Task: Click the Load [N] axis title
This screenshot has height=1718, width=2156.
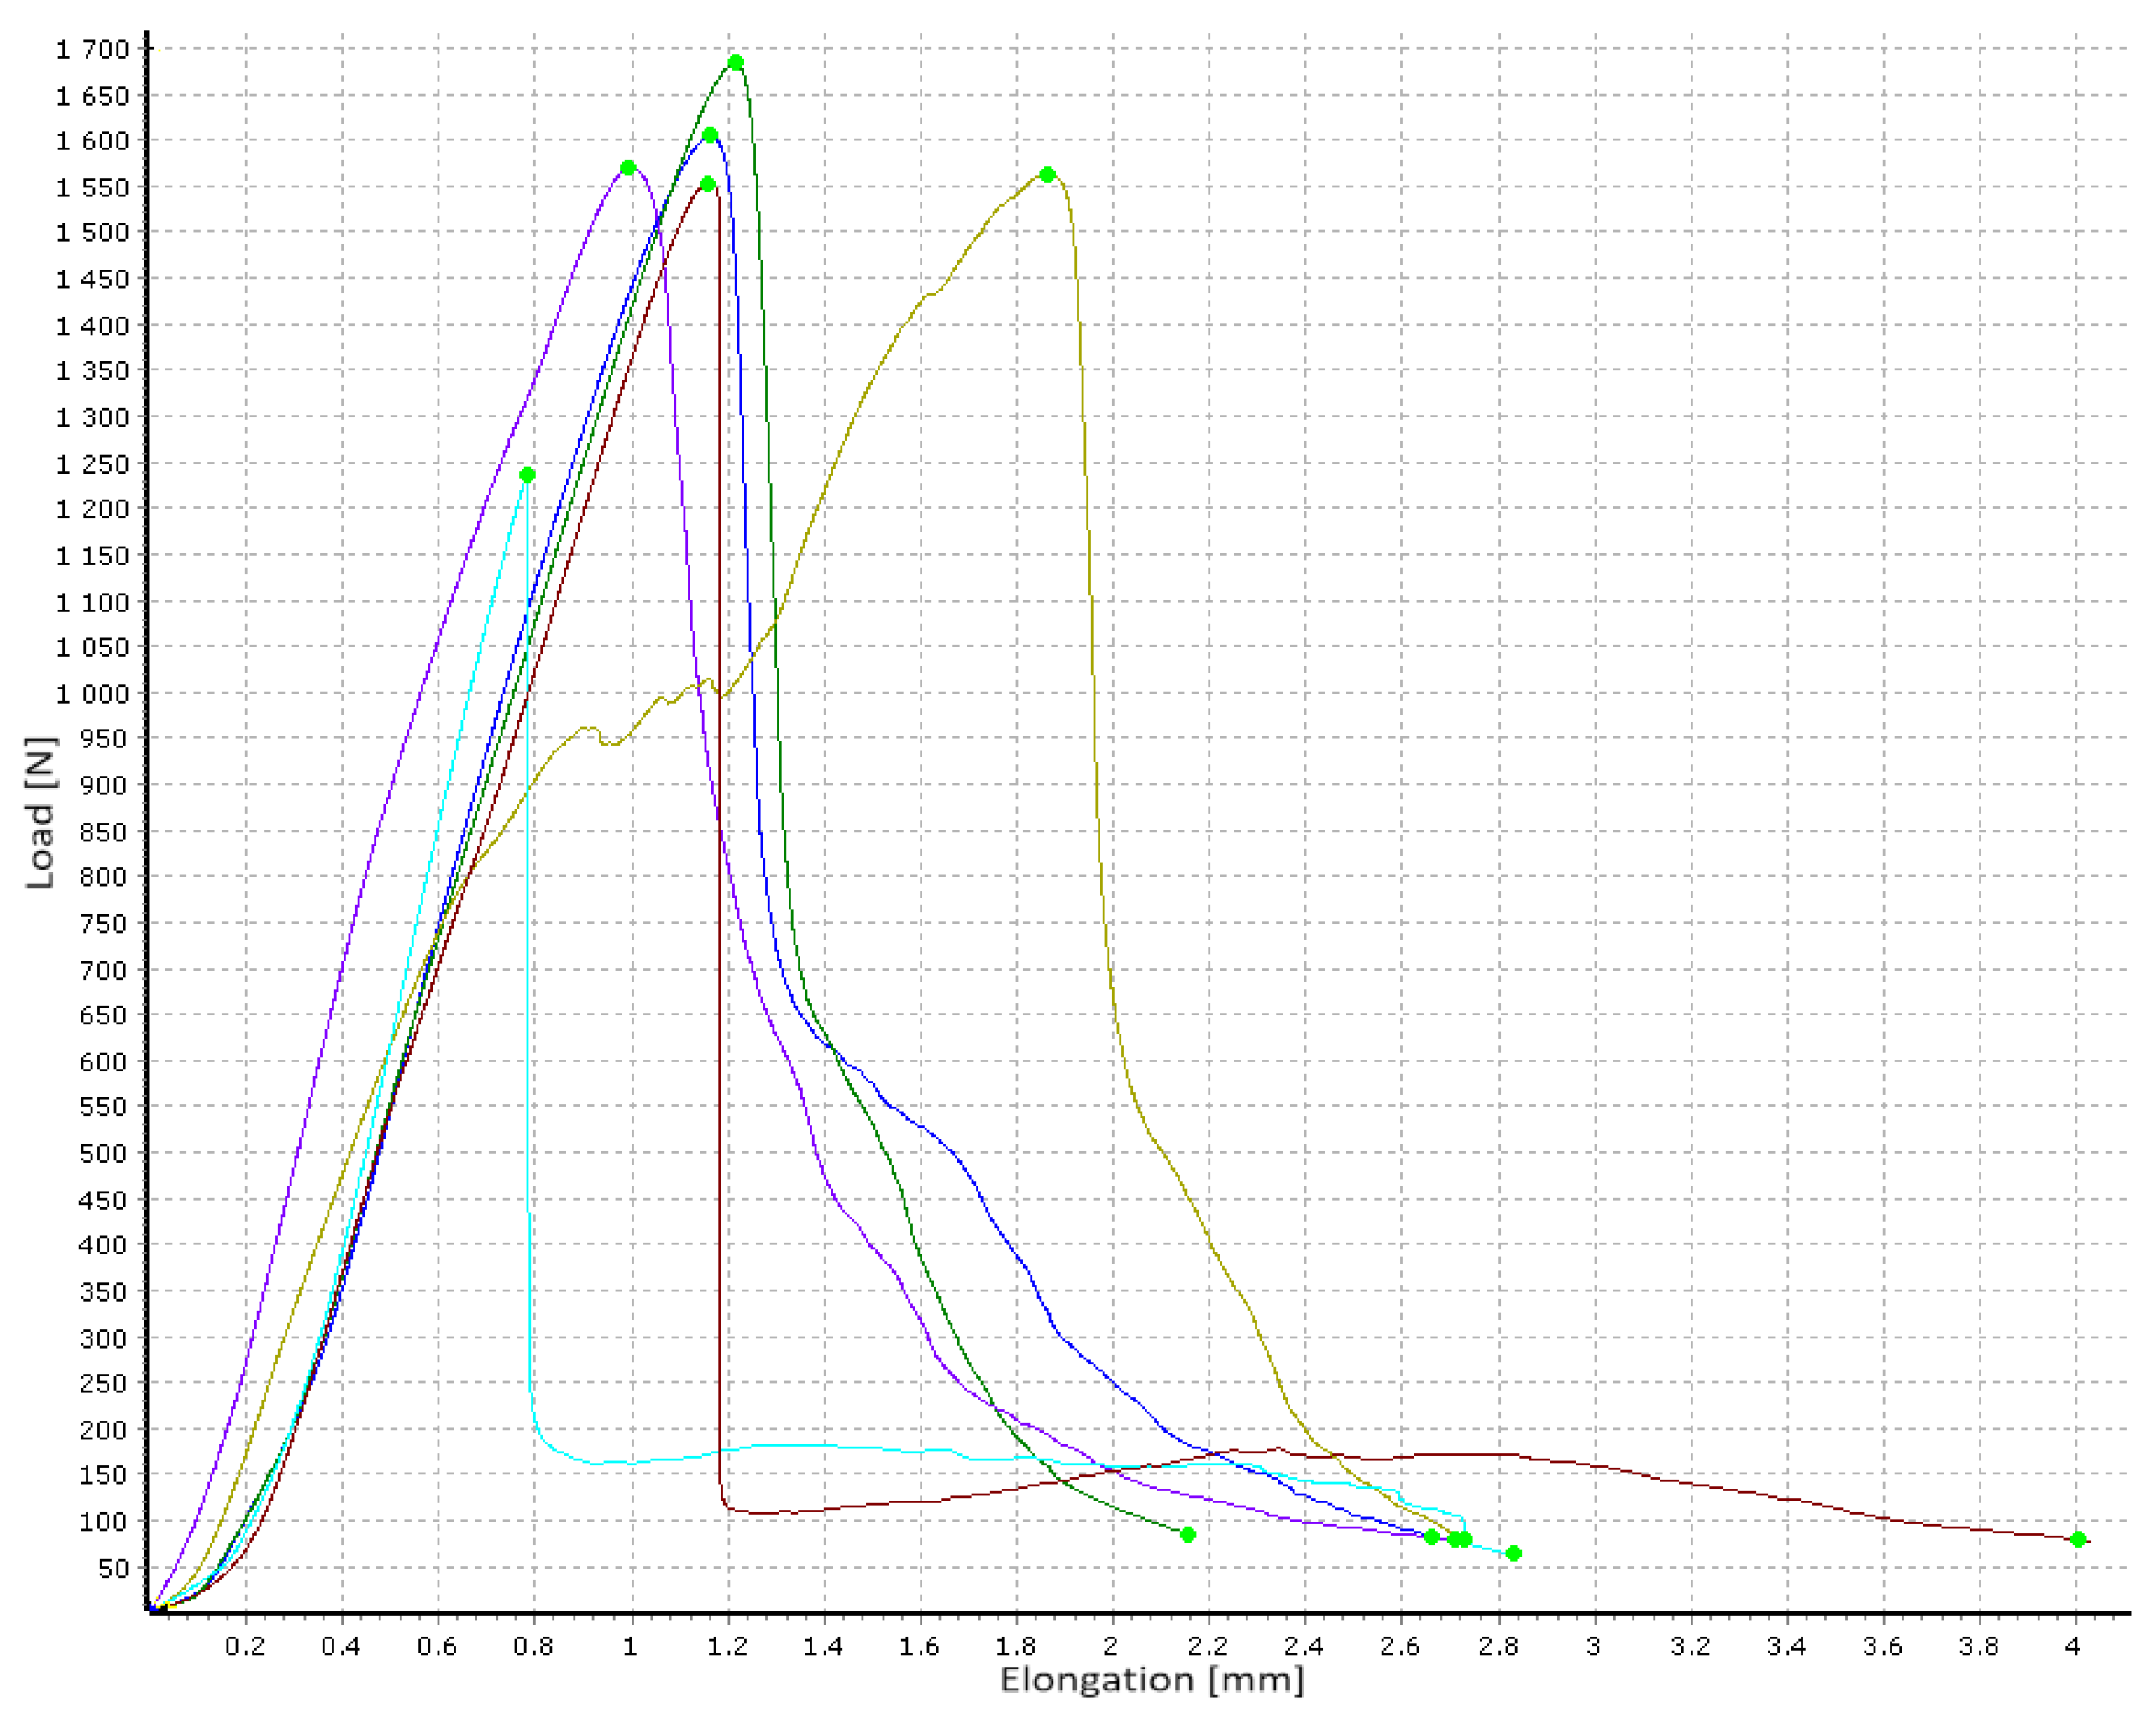Action: pyautogui.click(x=40, y=812)
